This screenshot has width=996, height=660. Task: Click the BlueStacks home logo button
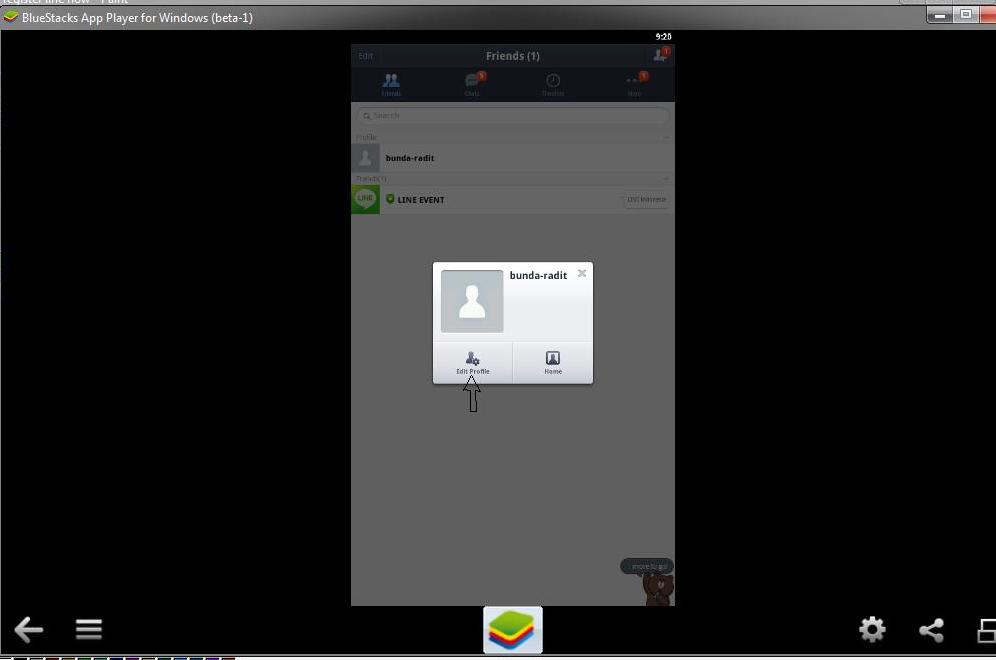coord(513,630)
